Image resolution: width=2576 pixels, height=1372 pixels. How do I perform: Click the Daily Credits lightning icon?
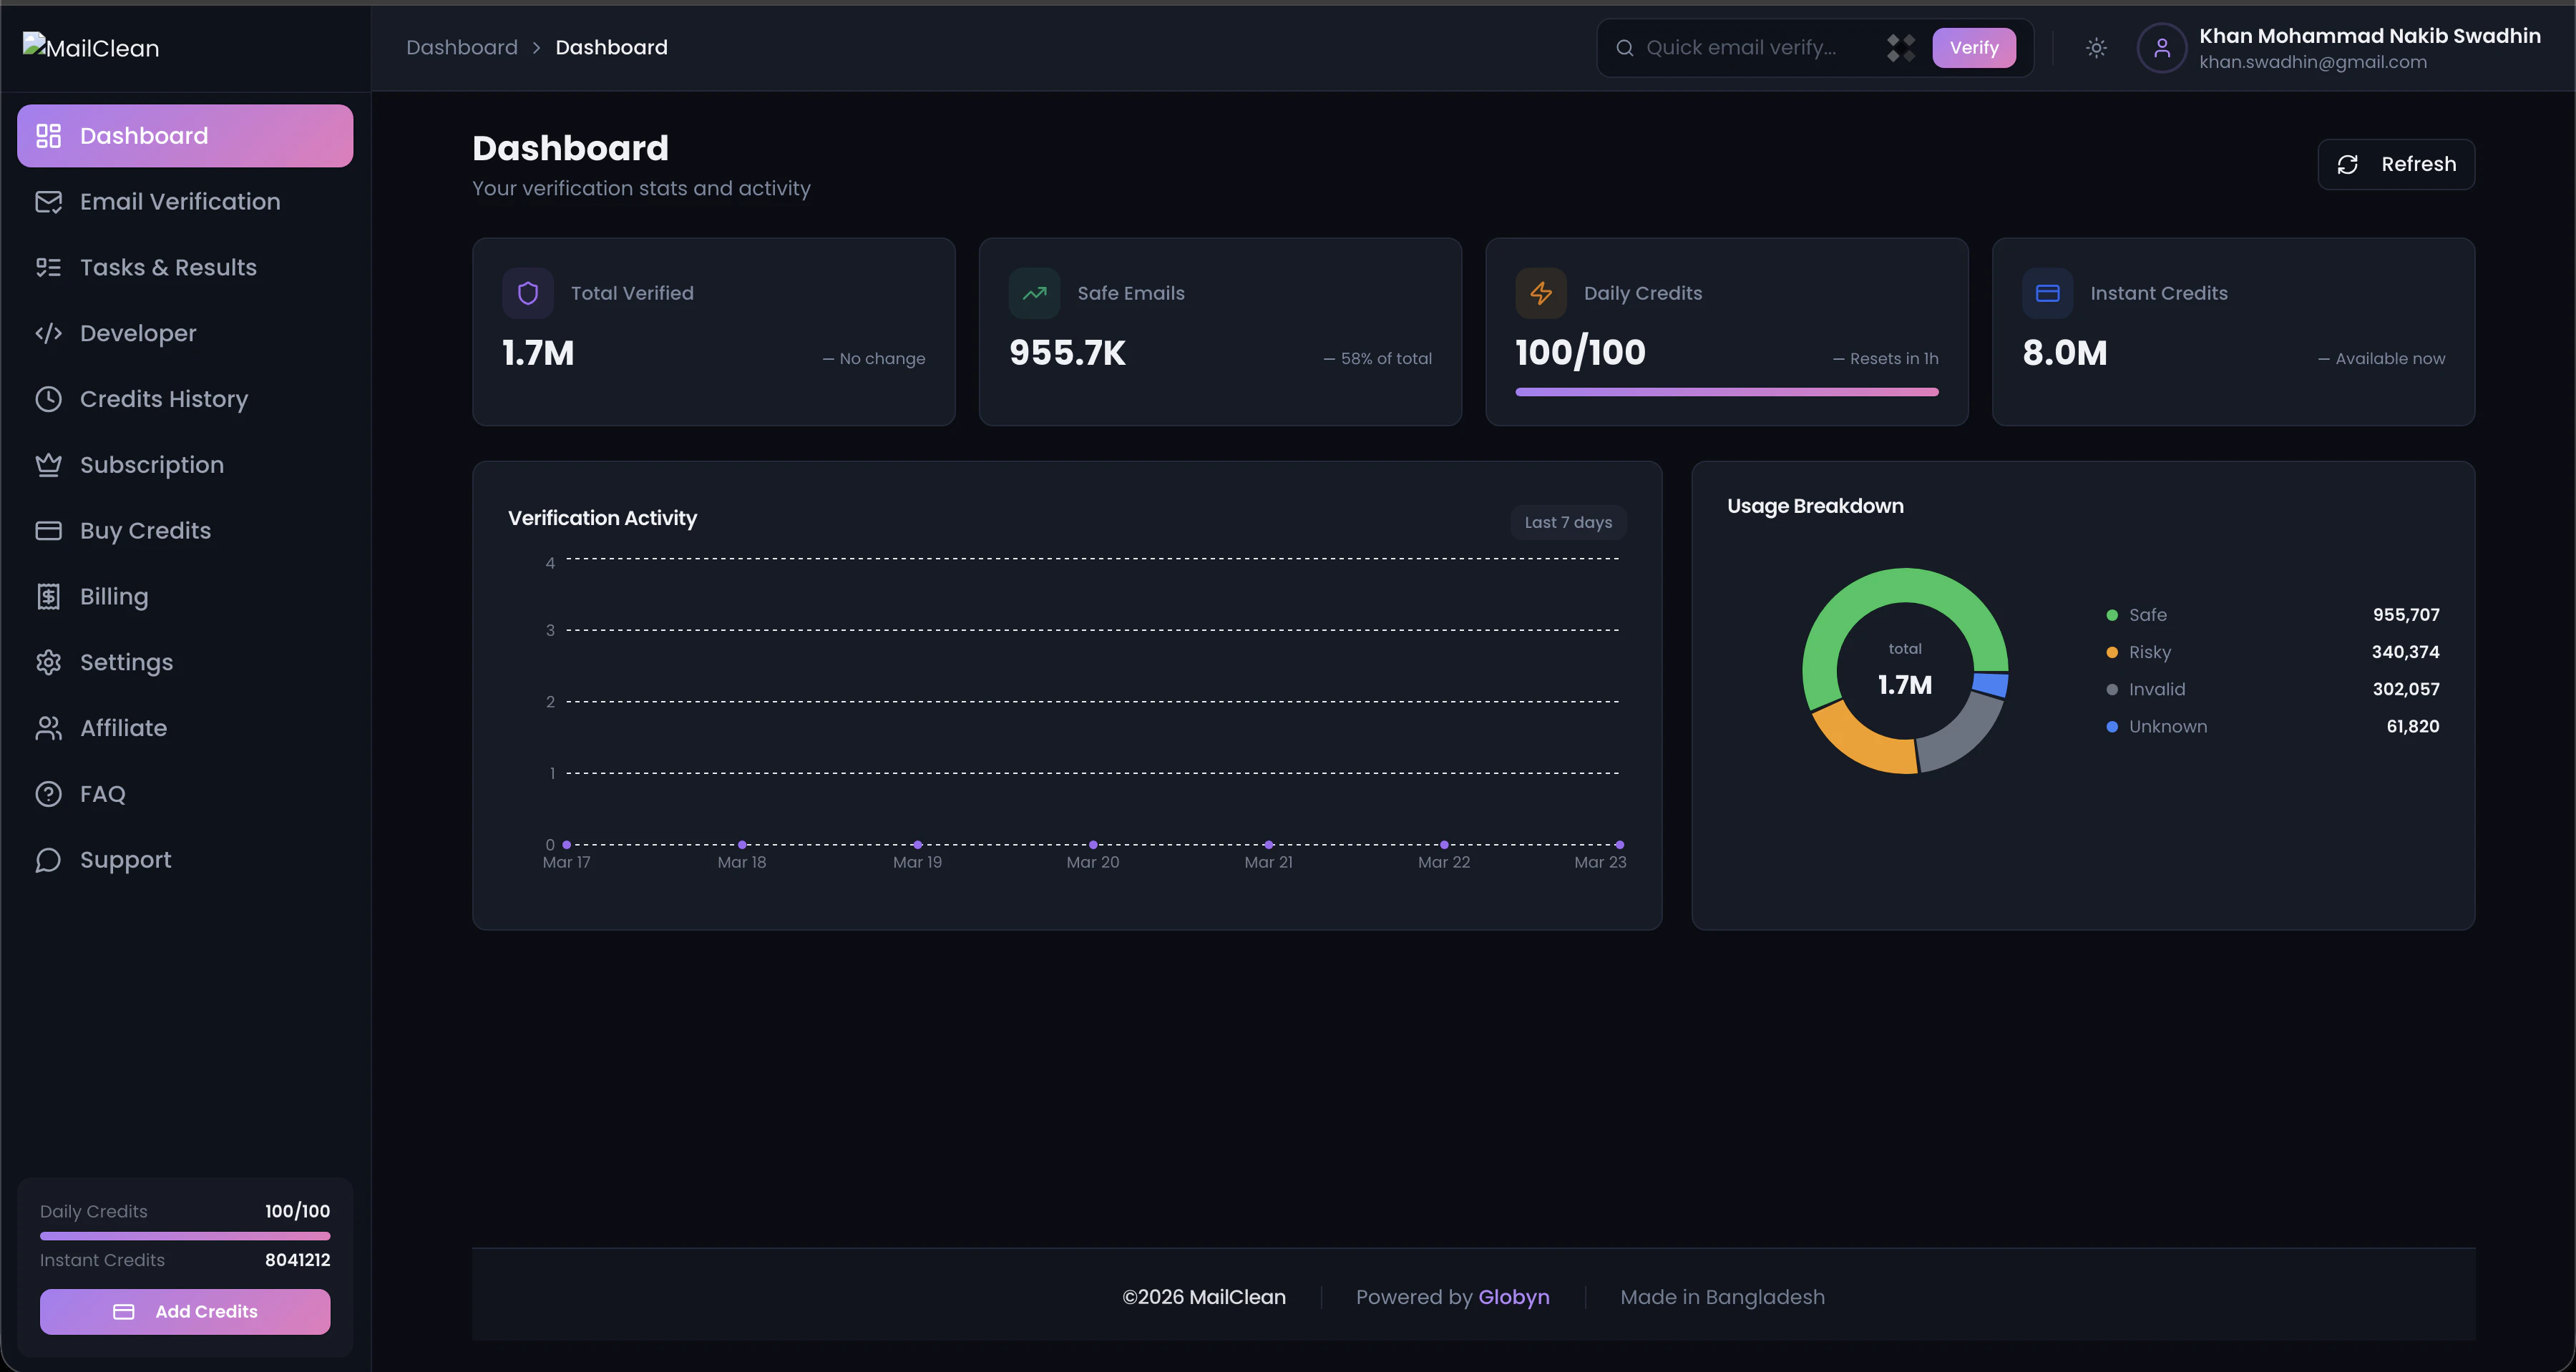[1541, 293]
